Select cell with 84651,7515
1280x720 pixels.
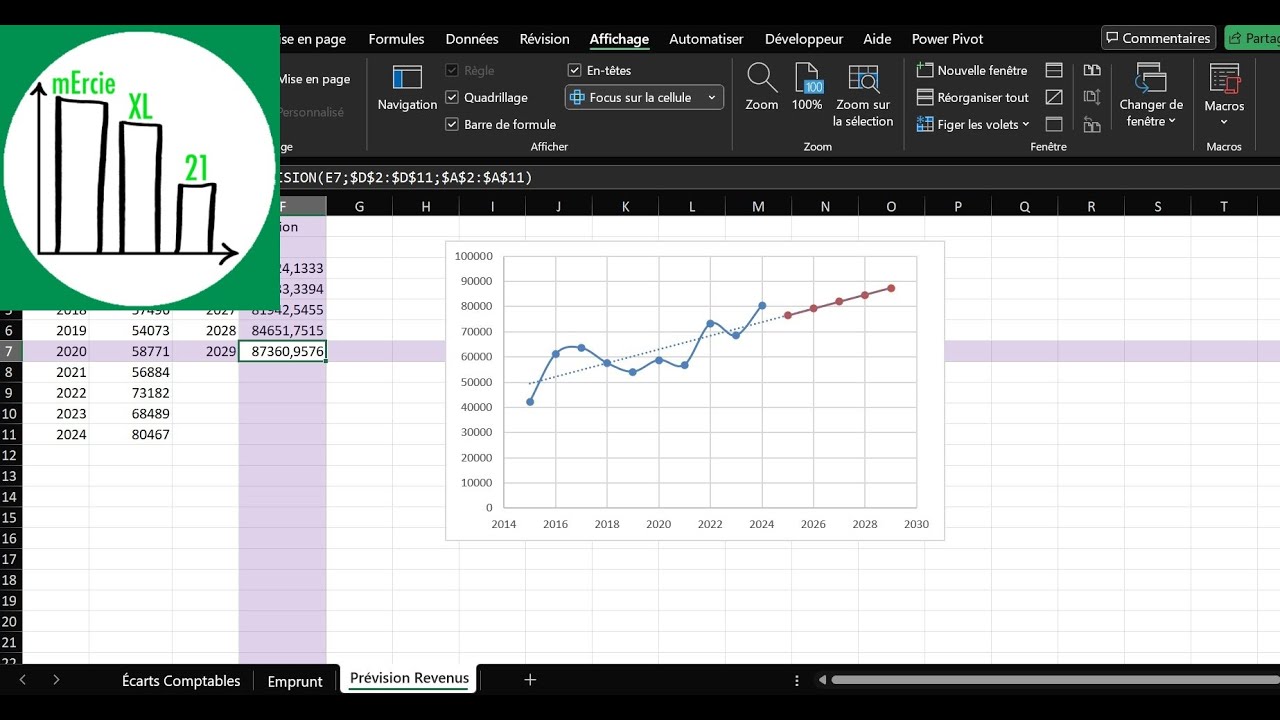[283, 330]
